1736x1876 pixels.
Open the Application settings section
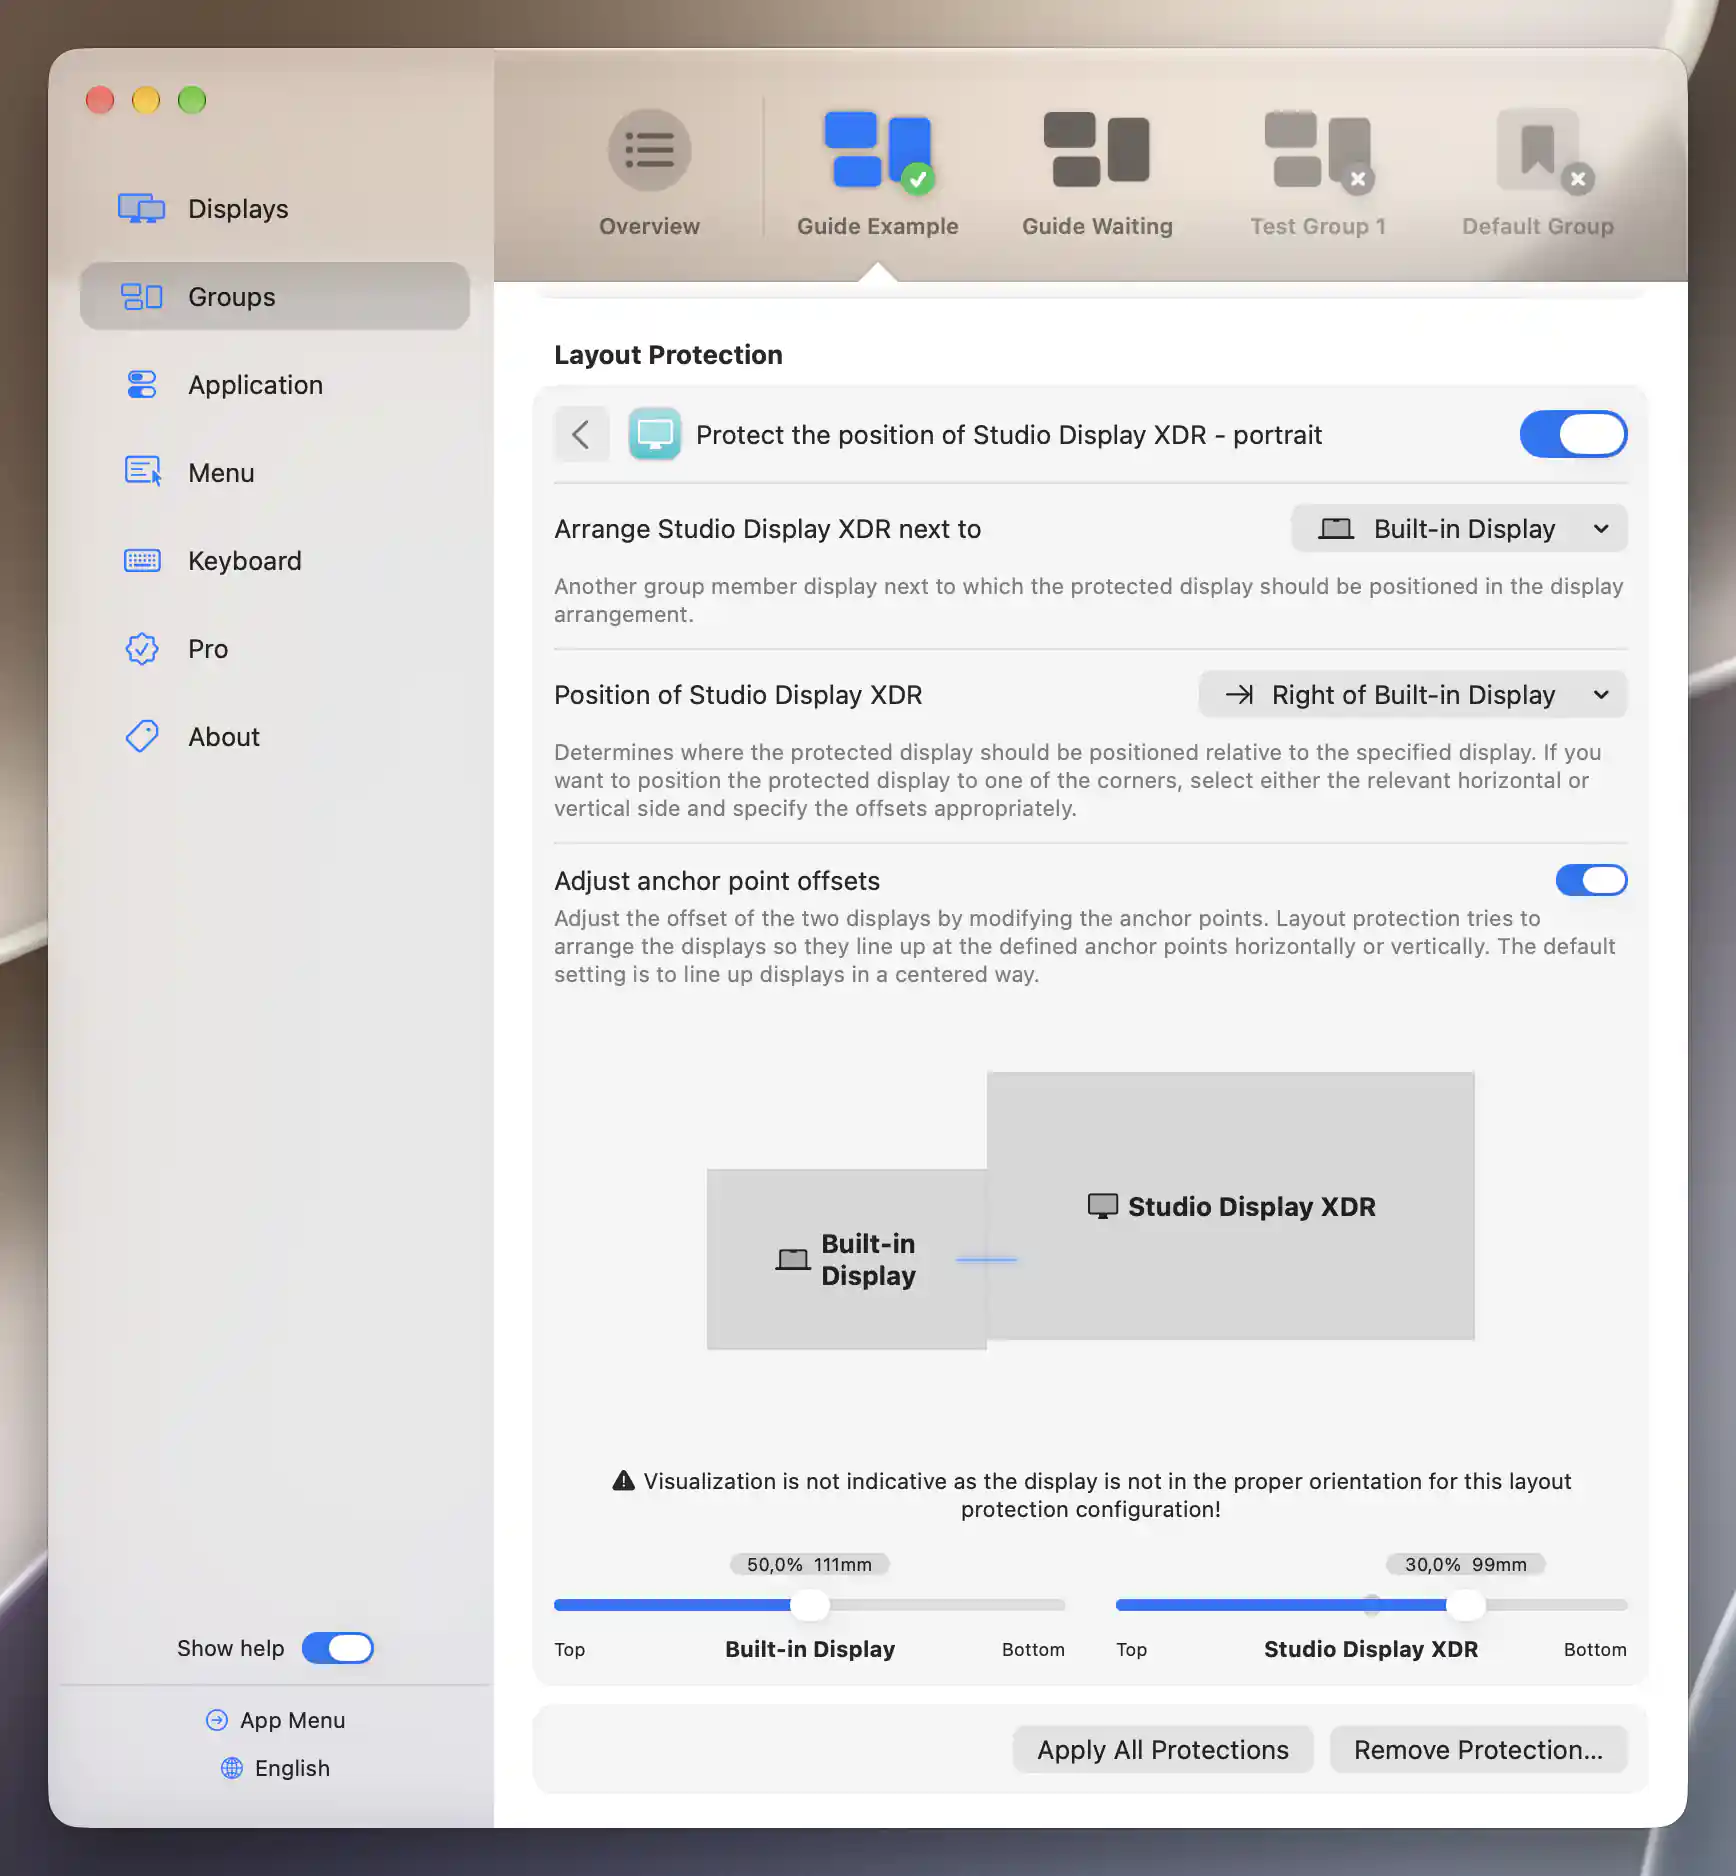click(x=274, y=385)
